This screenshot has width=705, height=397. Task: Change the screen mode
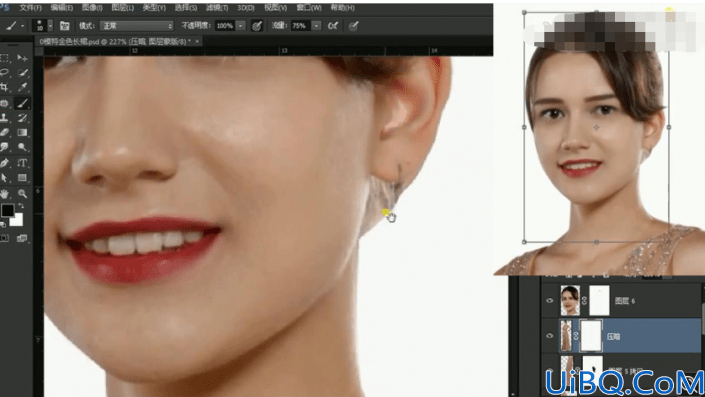pos(22,238)
